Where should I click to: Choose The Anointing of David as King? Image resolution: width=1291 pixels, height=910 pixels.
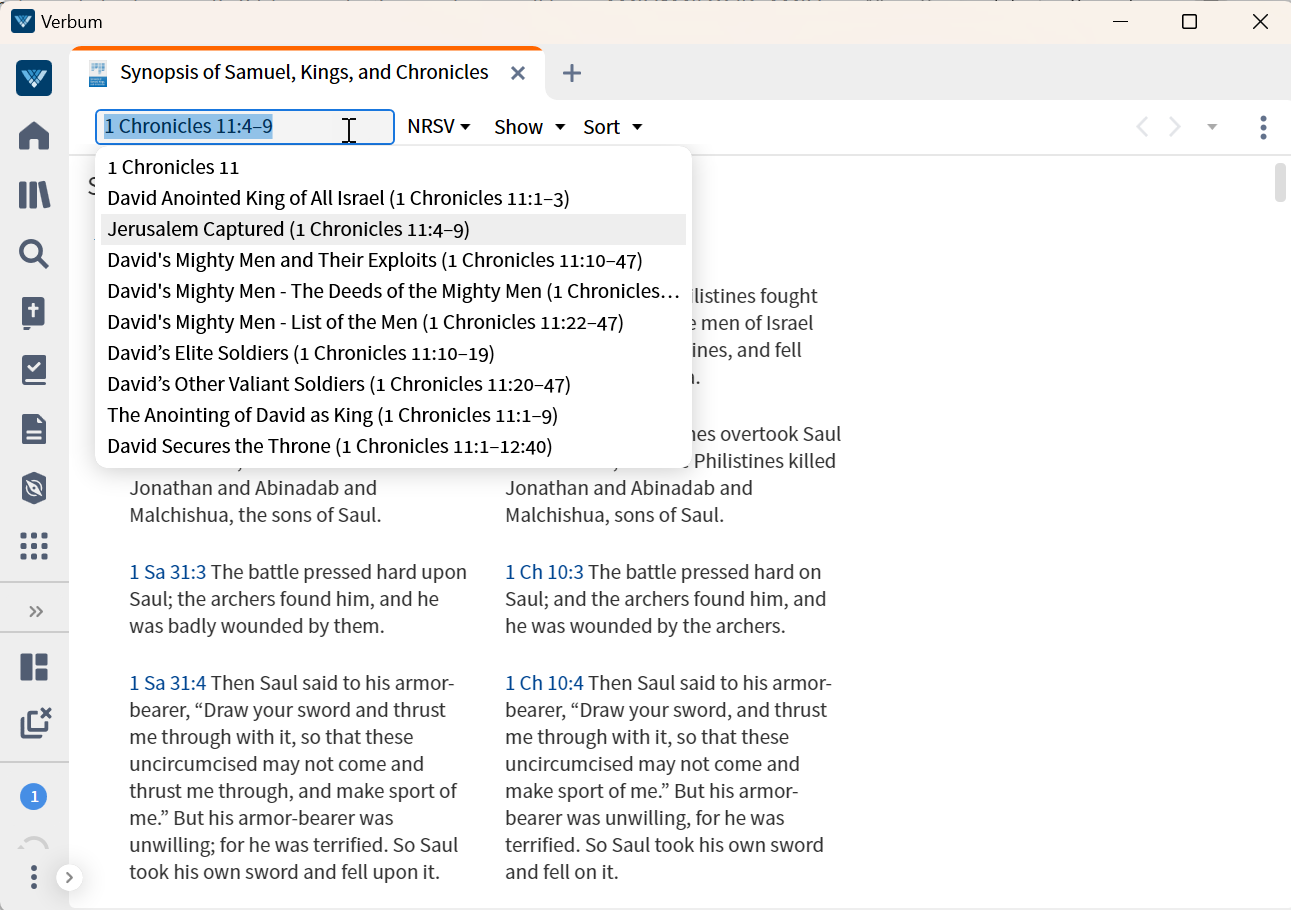(x=393, y=415)
